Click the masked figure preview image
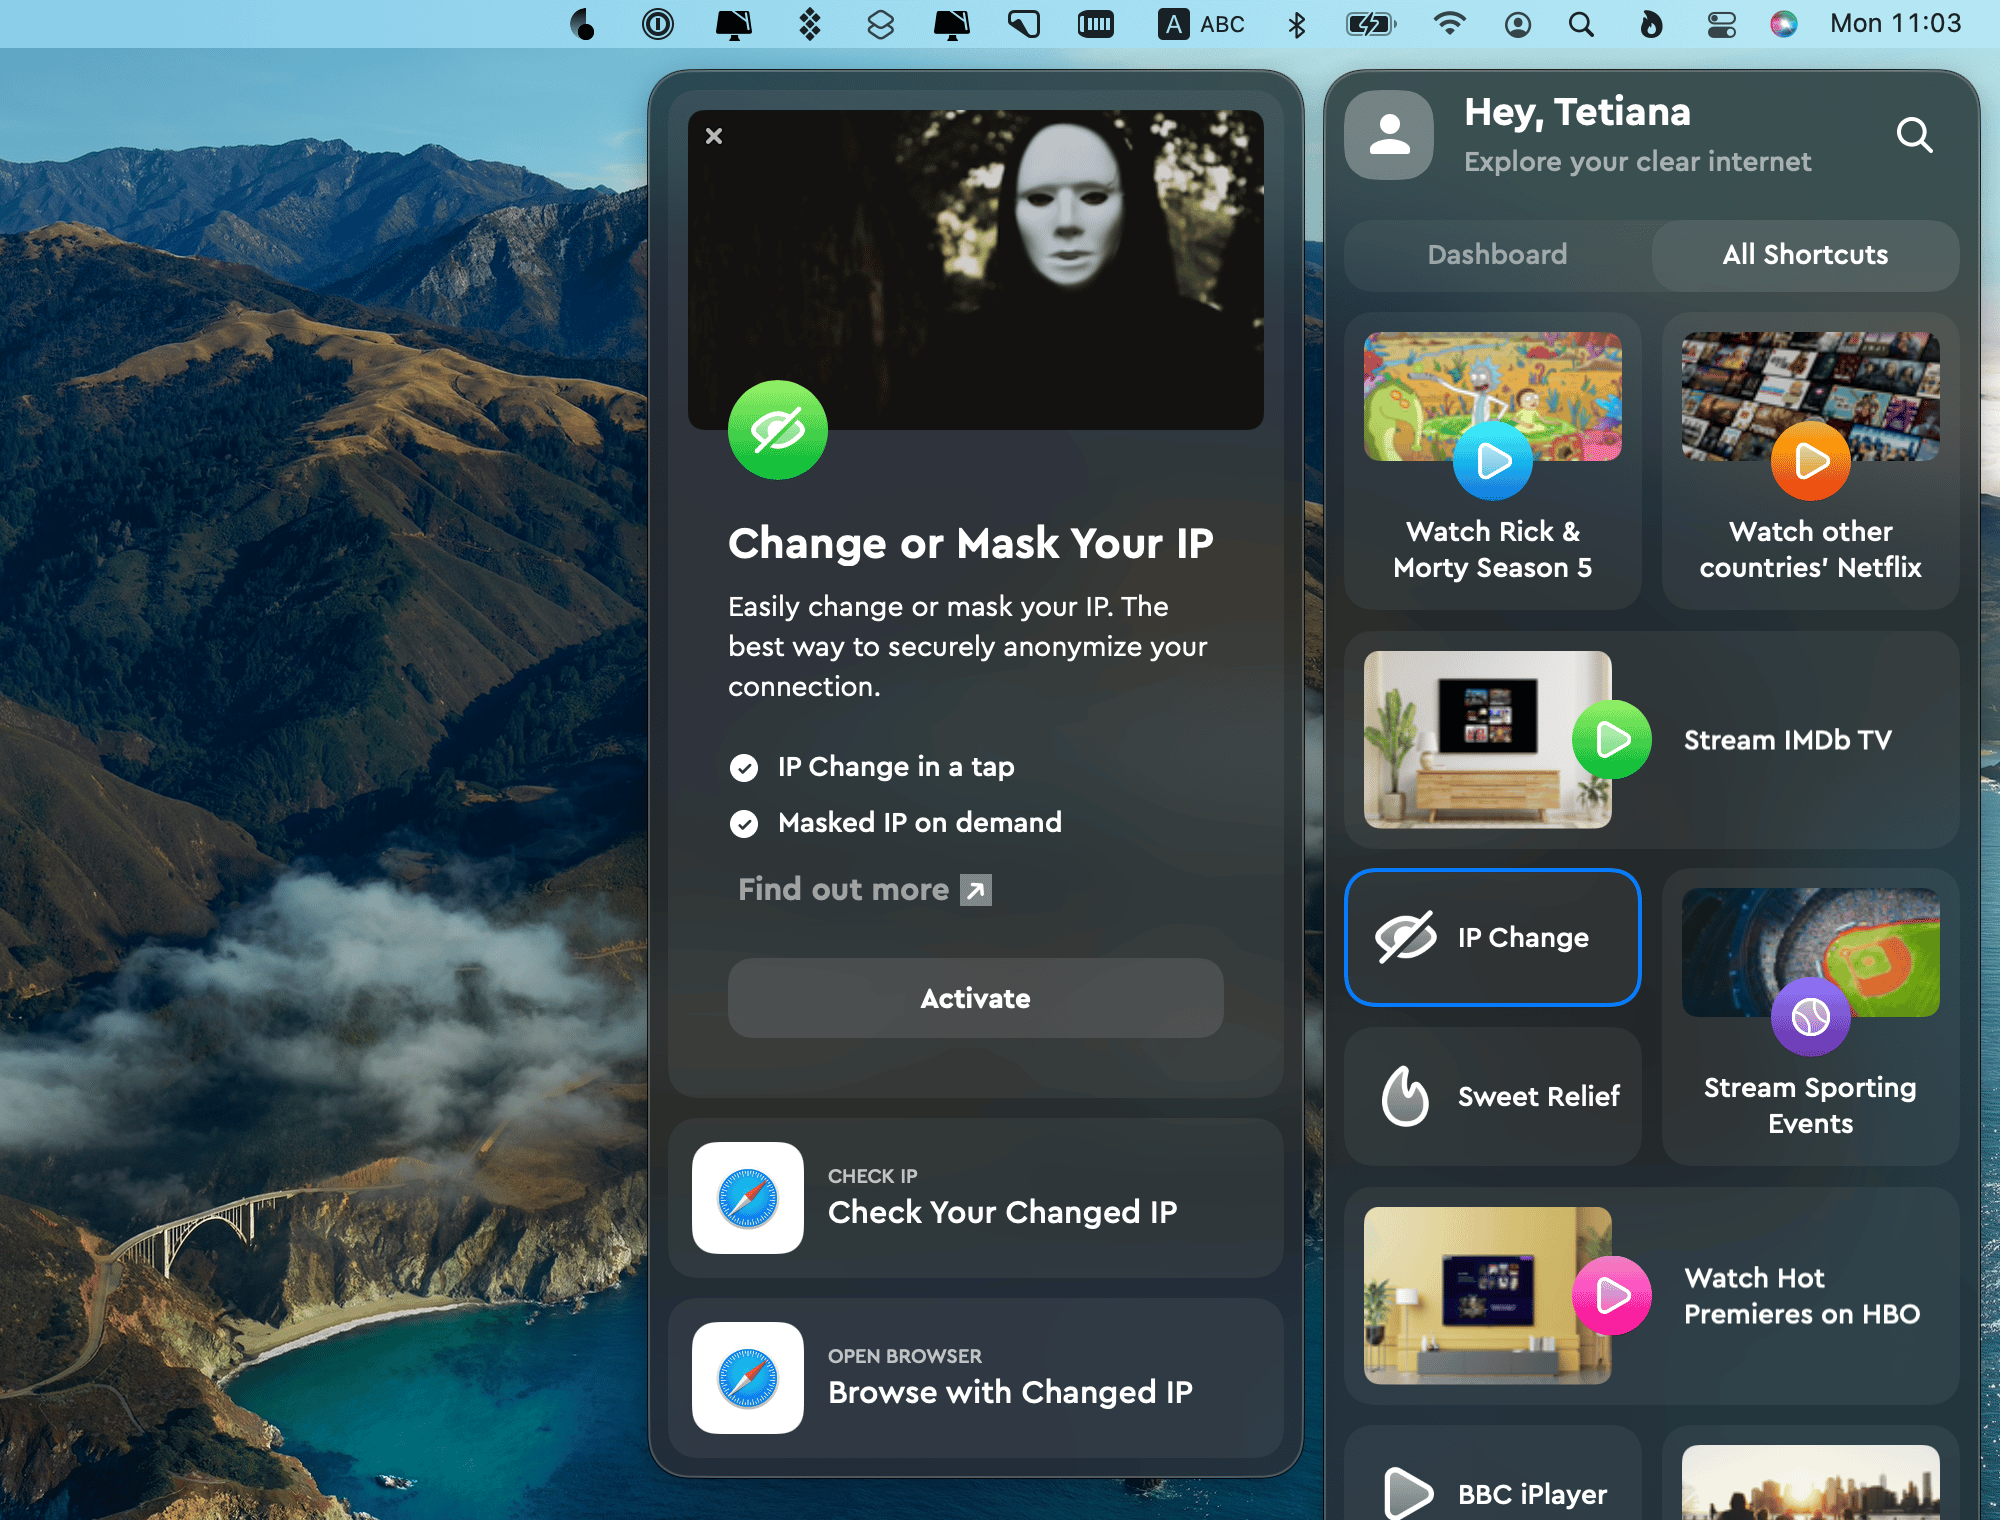The height and width of the screenshot is (1520, 2000). [976, 270]
